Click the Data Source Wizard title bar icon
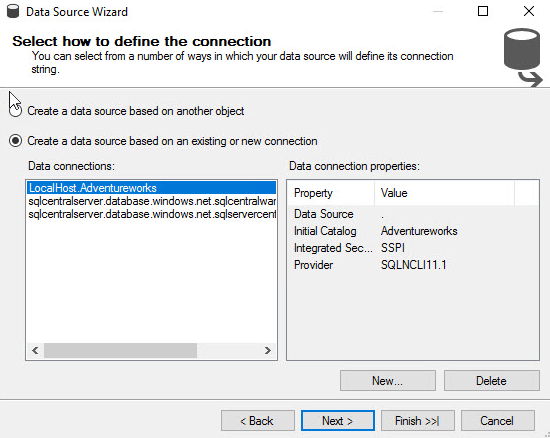This screenshot has width=550, height=438. pos(13,11)
